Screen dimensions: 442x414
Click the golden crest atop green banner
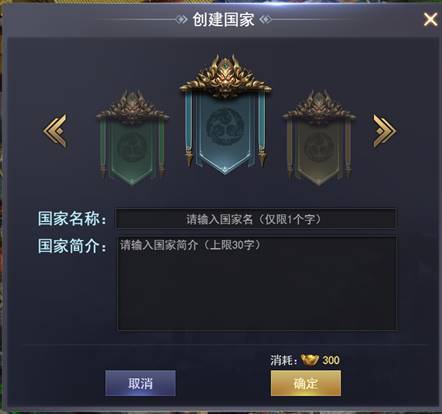pyautogui.click(x=132, y=106)
